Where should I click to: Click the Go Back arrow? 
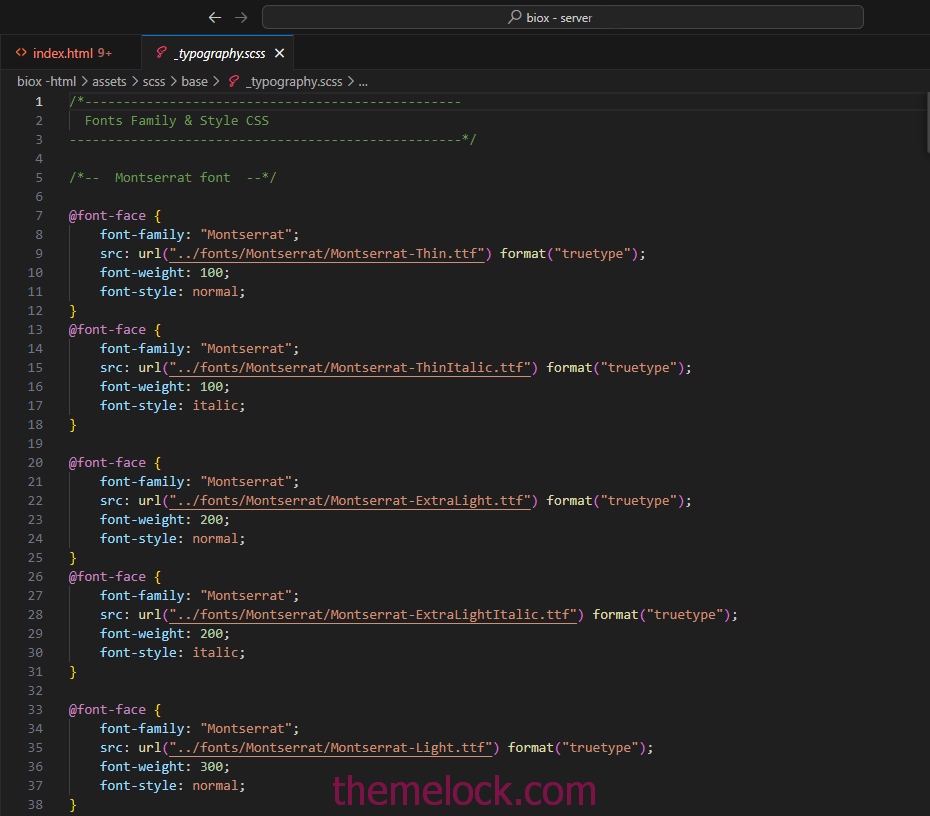point(215,17)
